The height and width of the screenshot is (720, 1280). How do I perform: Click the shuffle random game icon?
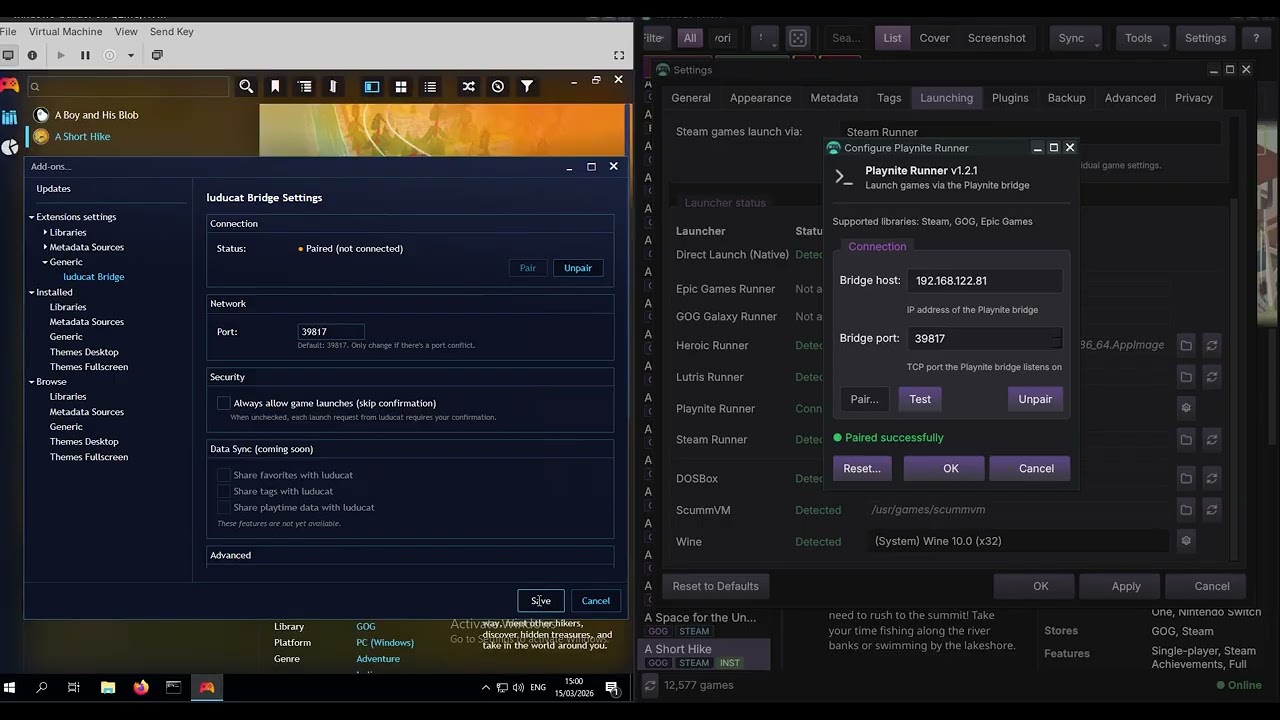click(x=468, y=87)
